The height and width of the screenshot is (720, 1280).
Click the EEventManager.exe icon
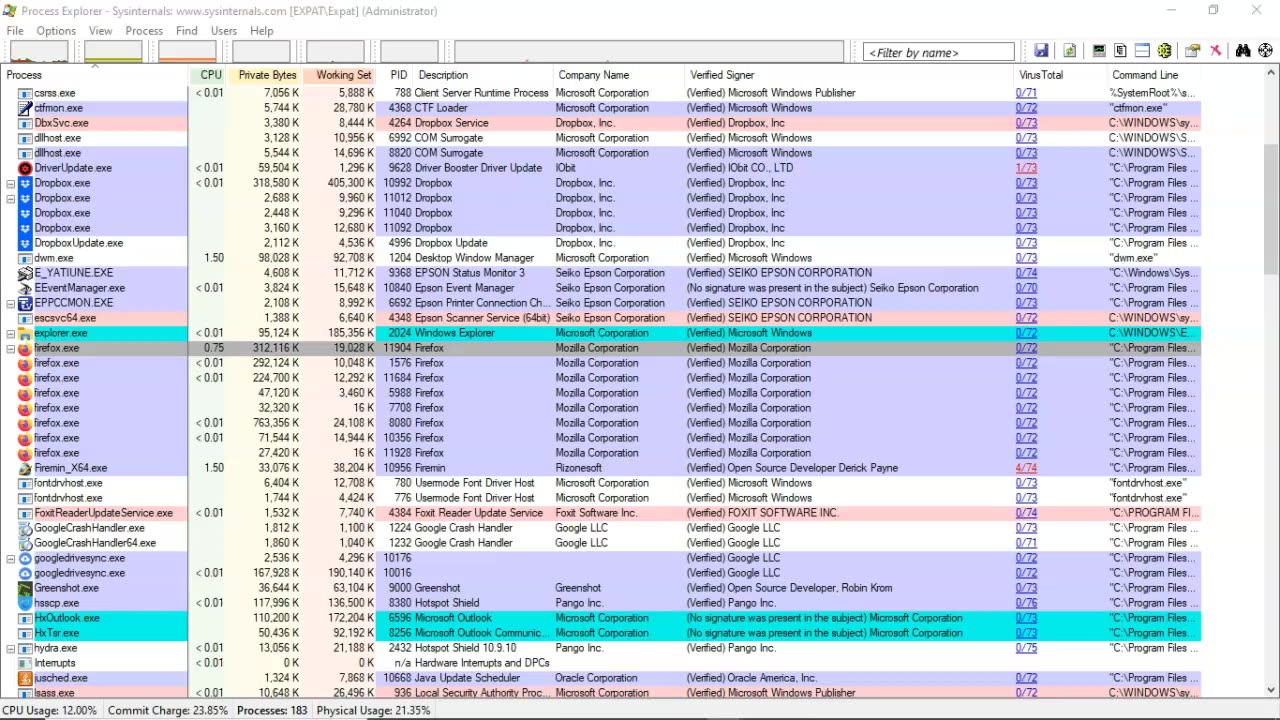click(x=26, y=288)
